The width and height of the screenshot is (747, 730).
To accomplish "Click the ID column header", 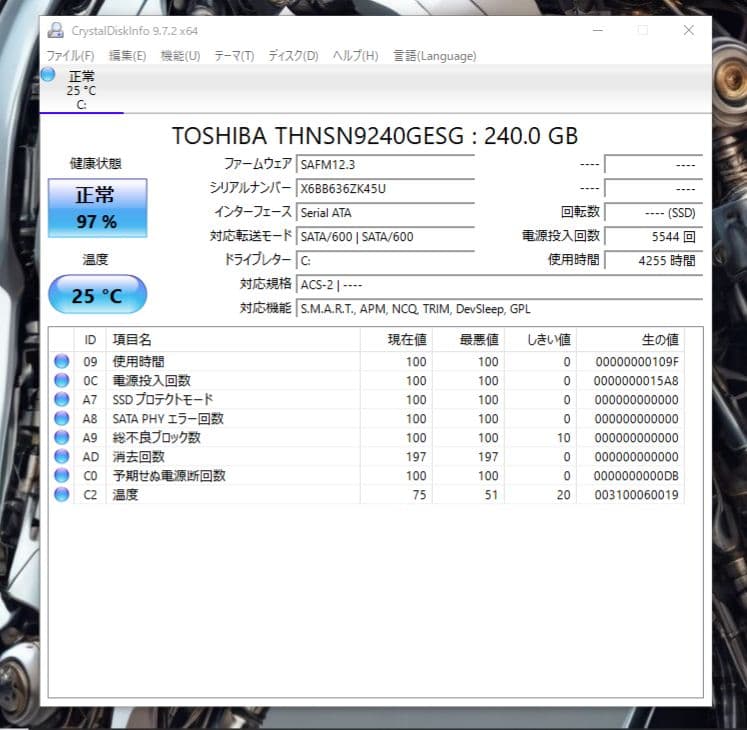I will 90,340.
